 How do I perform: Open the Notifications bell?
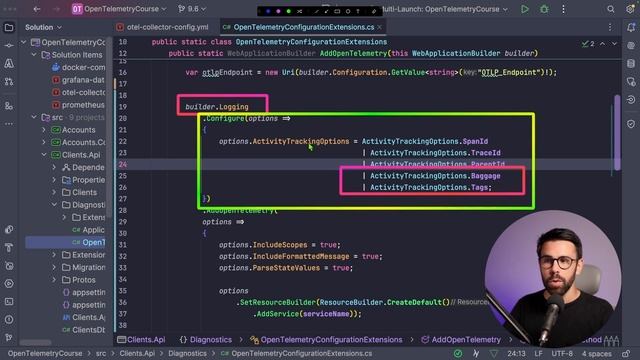point(631,27)
